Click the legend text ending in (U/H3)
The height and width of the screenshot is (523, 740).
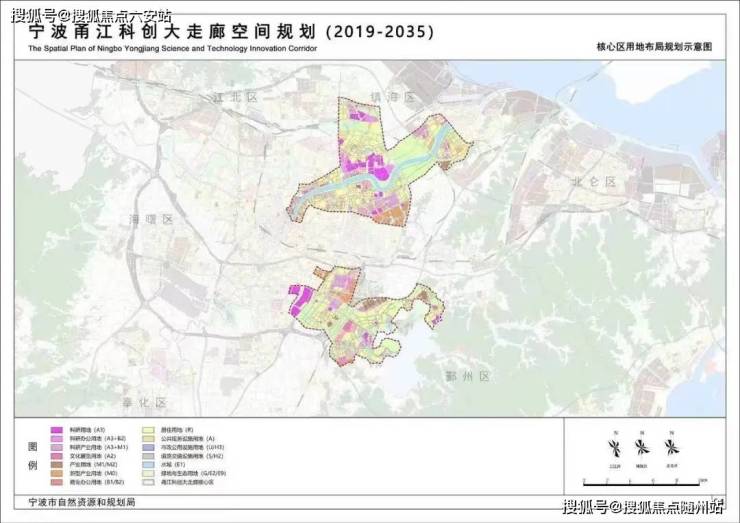click(x=192, y=447)
